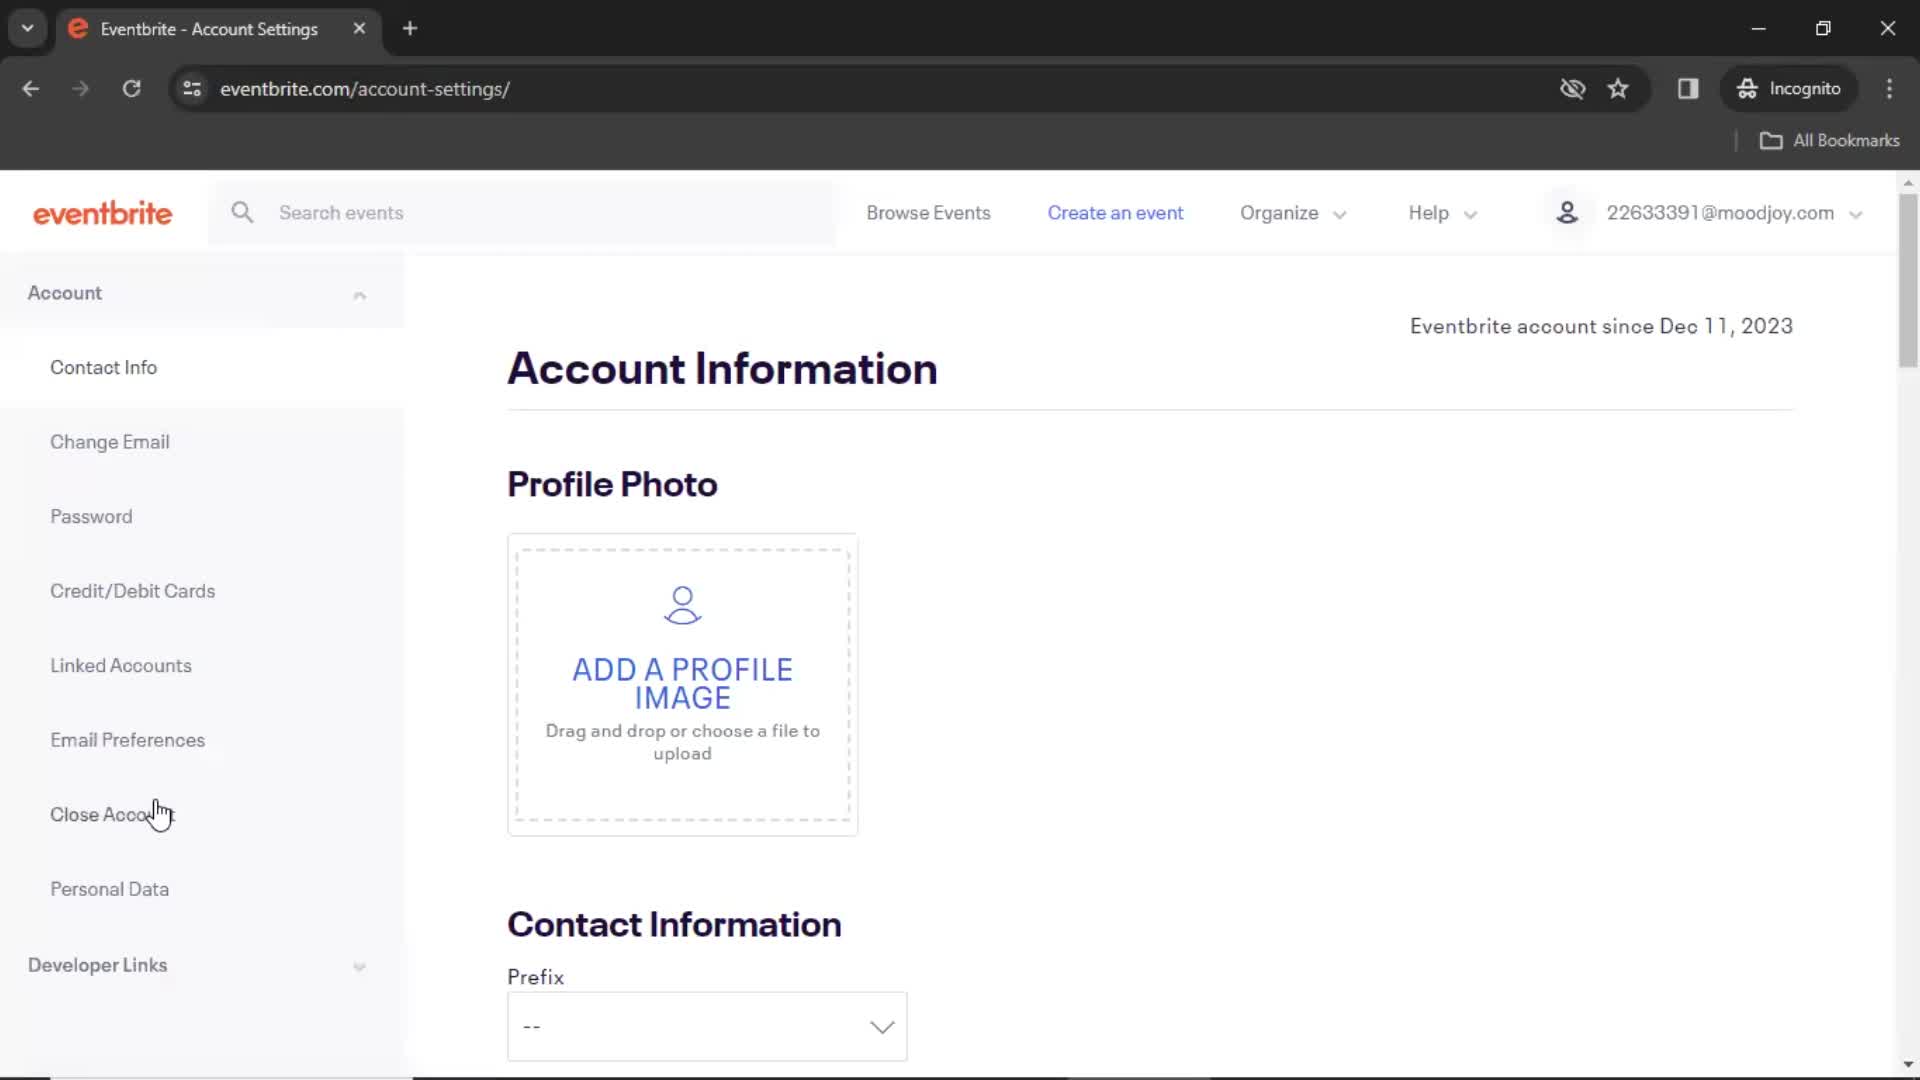The width and height of the screenshot is (1920, 1080).
Task: Open Linked Accounts settings
Action: coord(121,666)
